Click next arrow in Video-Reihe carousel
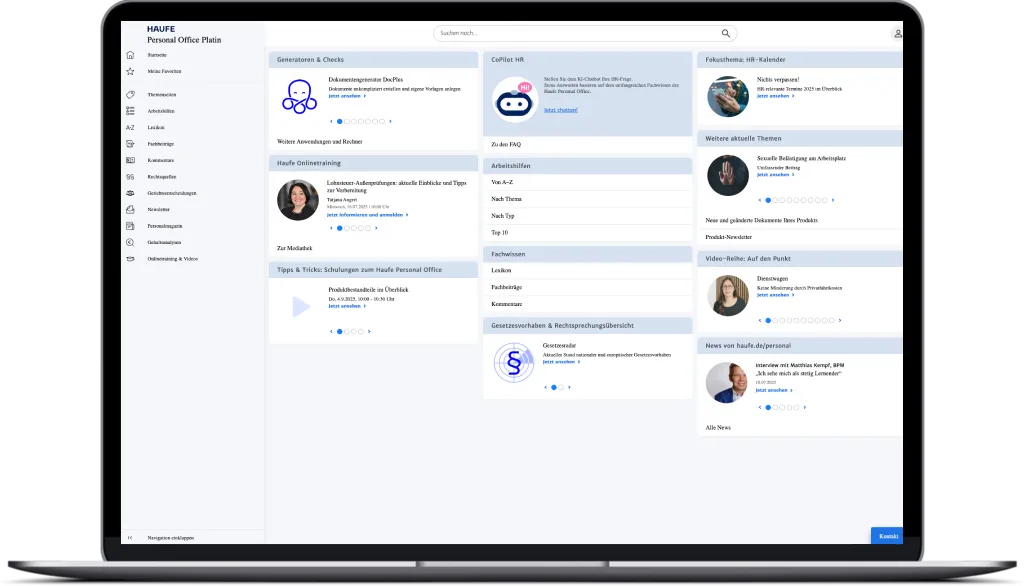The height and width of the screenshot is (586, 1024). (x=840, y=321)
